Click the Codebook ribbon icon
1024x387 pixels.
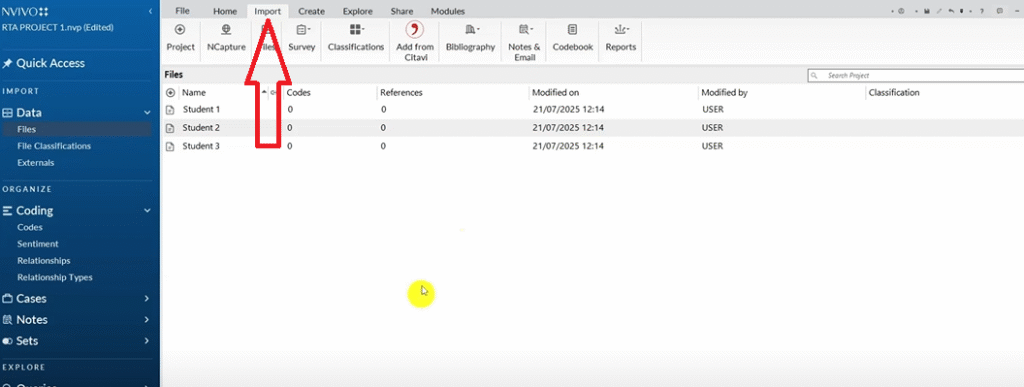click(572, 29)
